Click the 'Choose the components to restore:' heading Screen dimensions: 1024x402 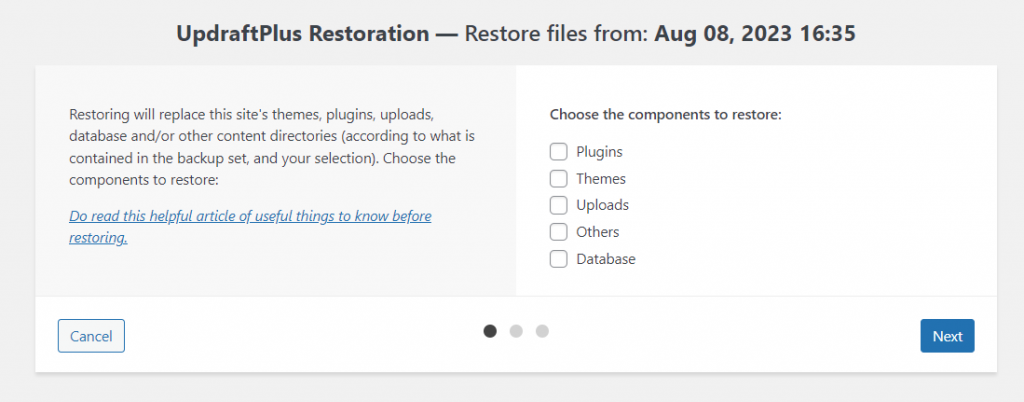click(x=665, y=115)
